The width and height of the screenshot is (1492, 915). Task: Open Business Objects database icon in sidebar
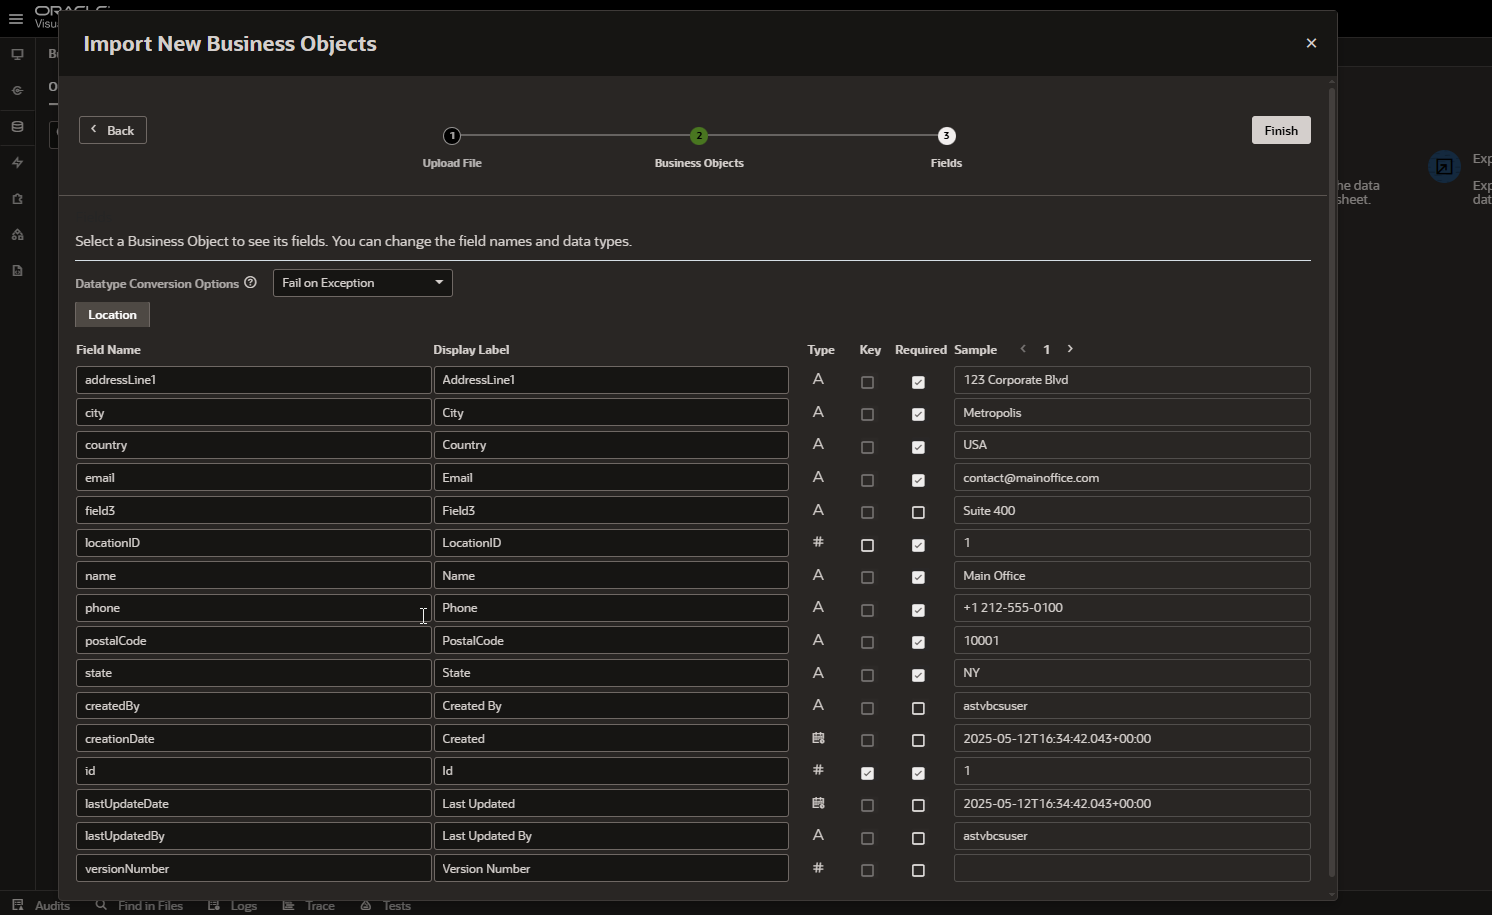[x=17, y=127]
